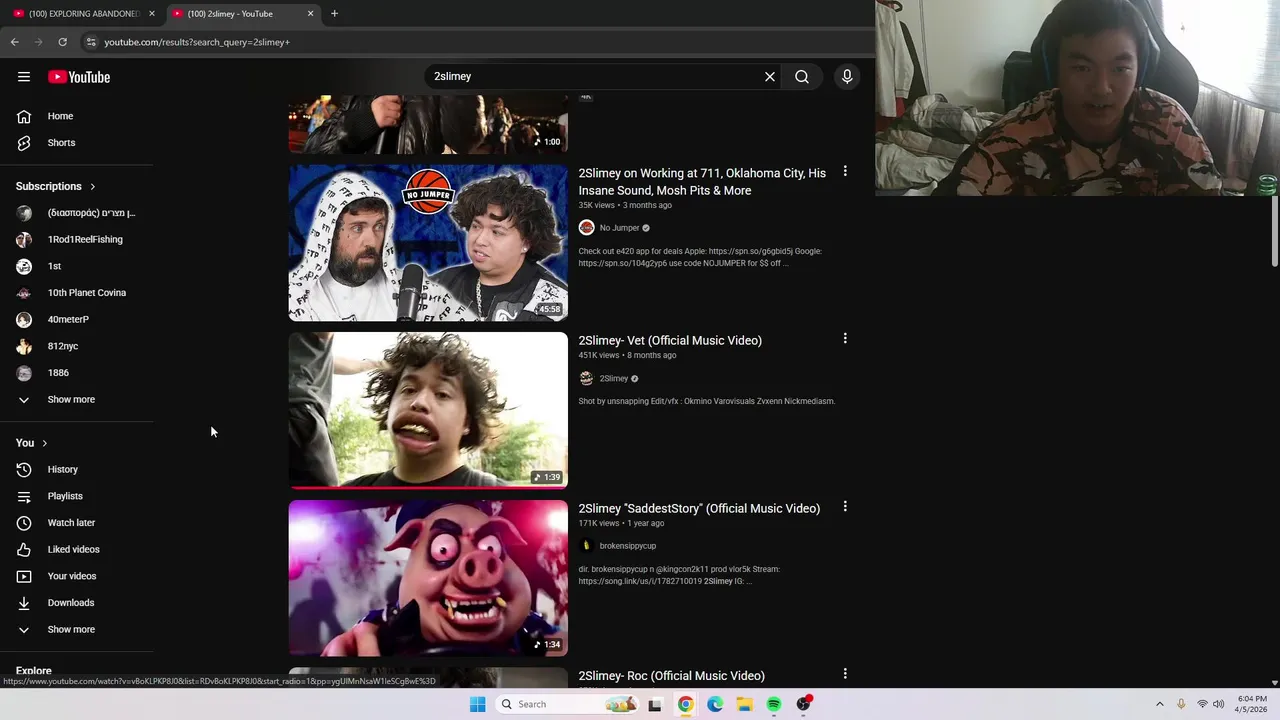1280x720 pixels.
Task: Visit the 2Slimey channel name
Action: tap(614, 379)
